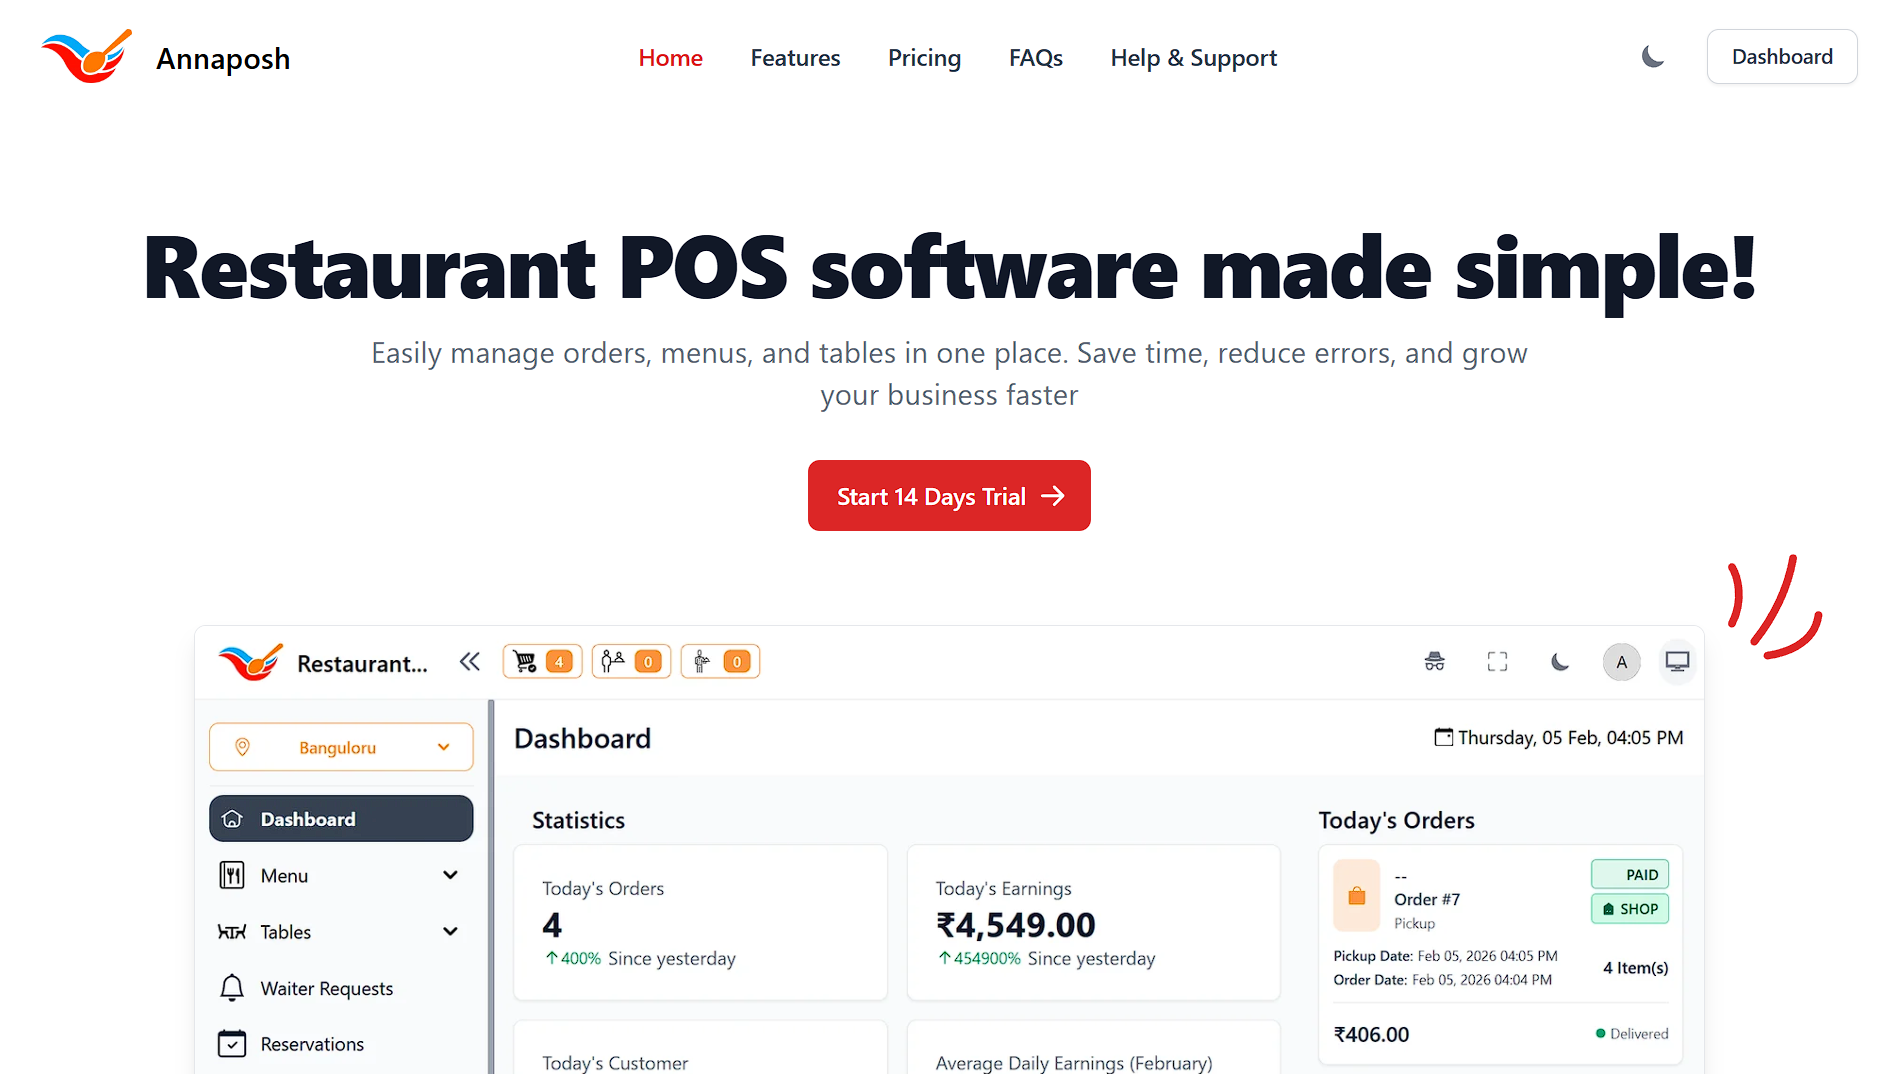
Task: Click the incognito mode icon
Action: (x=1435, y=661)
